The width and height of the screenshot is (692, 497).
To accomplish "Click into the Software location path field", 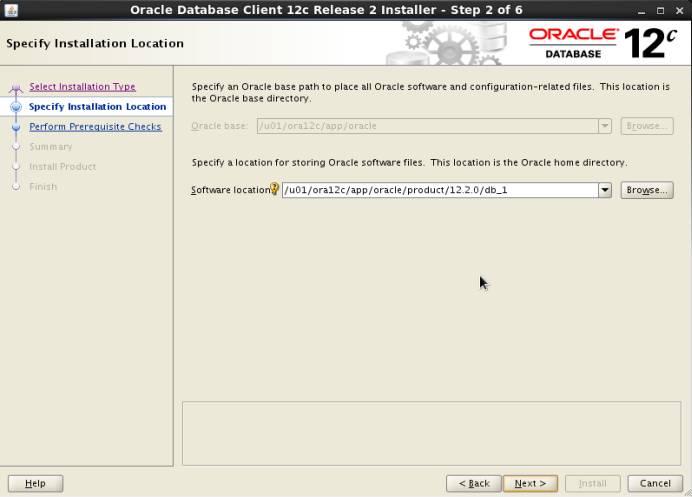I will pos(440,190).
